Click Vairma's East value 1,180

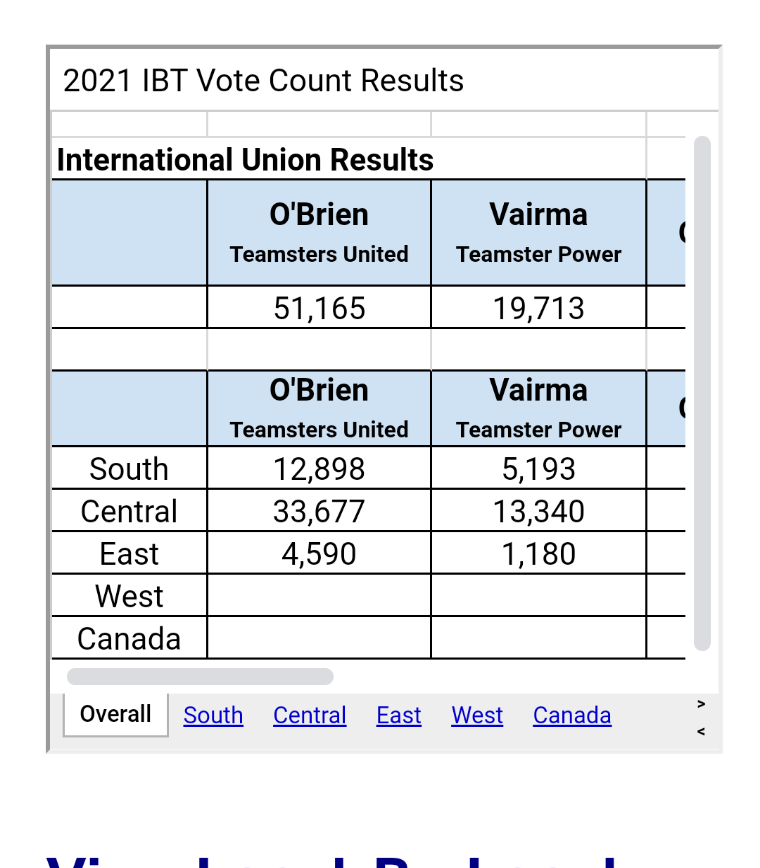(538, 553)
